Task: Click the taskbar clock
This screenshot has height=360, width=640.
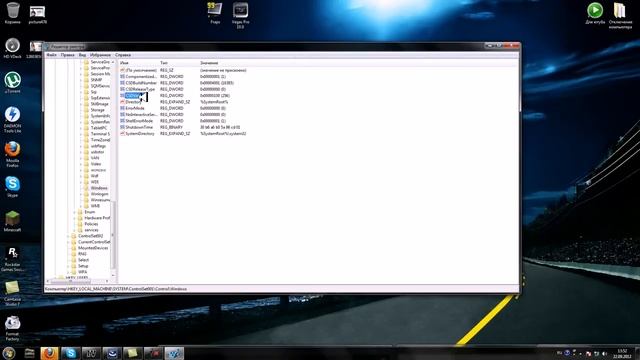Action: (622, 353)
